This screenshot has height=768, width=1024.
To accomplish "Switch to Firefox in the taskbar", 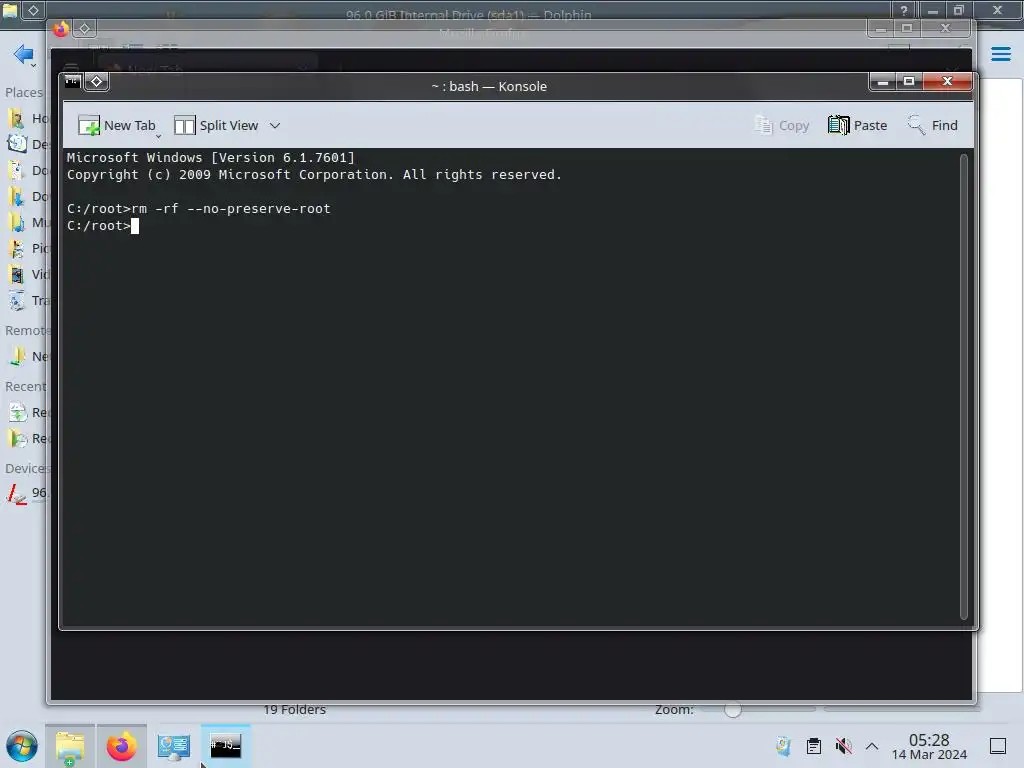I will click(121, 746).
